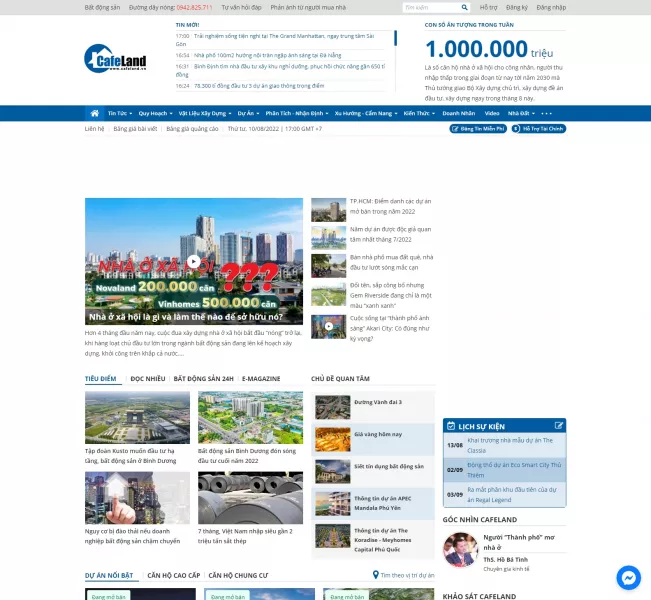Click ThS. Hồ Bá Tình avatar photo
The height and width of the screenshot is (600, 651).
[460, 549]
